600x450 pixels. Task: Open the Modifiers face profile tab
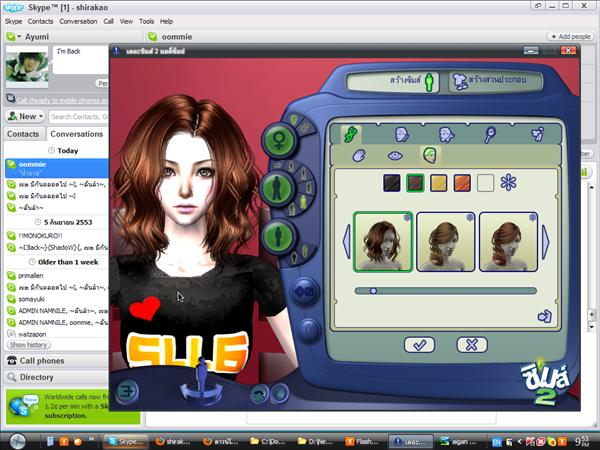[446, 135]
